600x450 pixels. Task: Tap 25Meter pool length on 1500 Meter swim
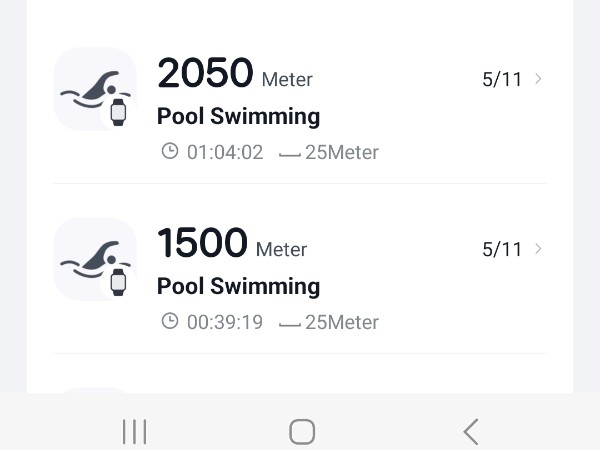[342, 323]
